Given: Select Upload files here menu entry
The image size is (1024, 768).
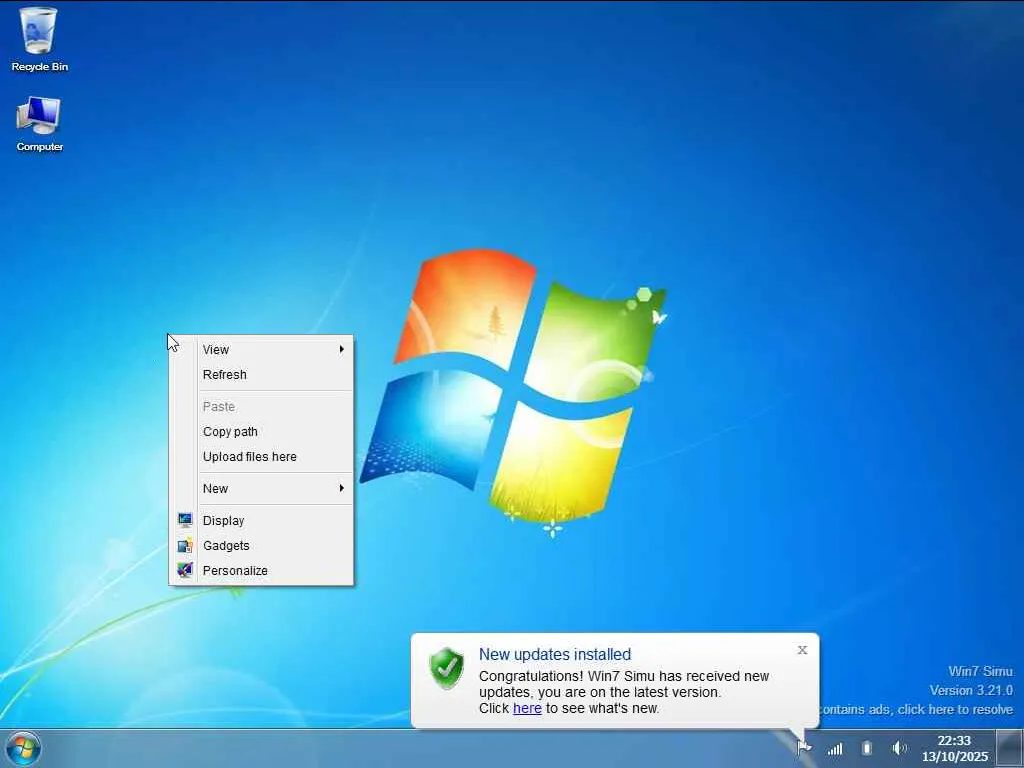Looking at the screenshot, I should (x=261, y=456).
